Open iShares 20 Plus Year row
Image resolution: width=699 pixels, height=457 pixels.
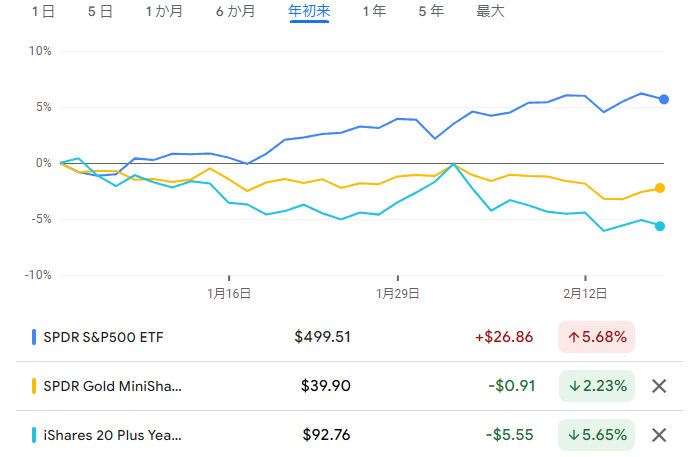click(113, 435)
